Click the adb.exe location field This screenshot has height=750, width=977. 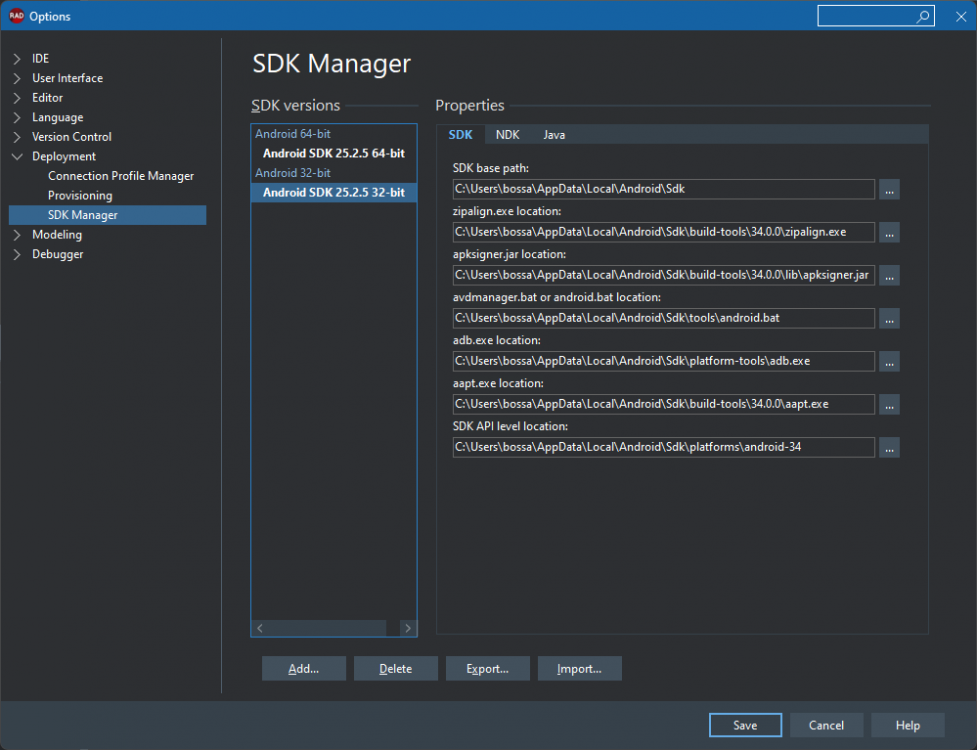(664, 361)
